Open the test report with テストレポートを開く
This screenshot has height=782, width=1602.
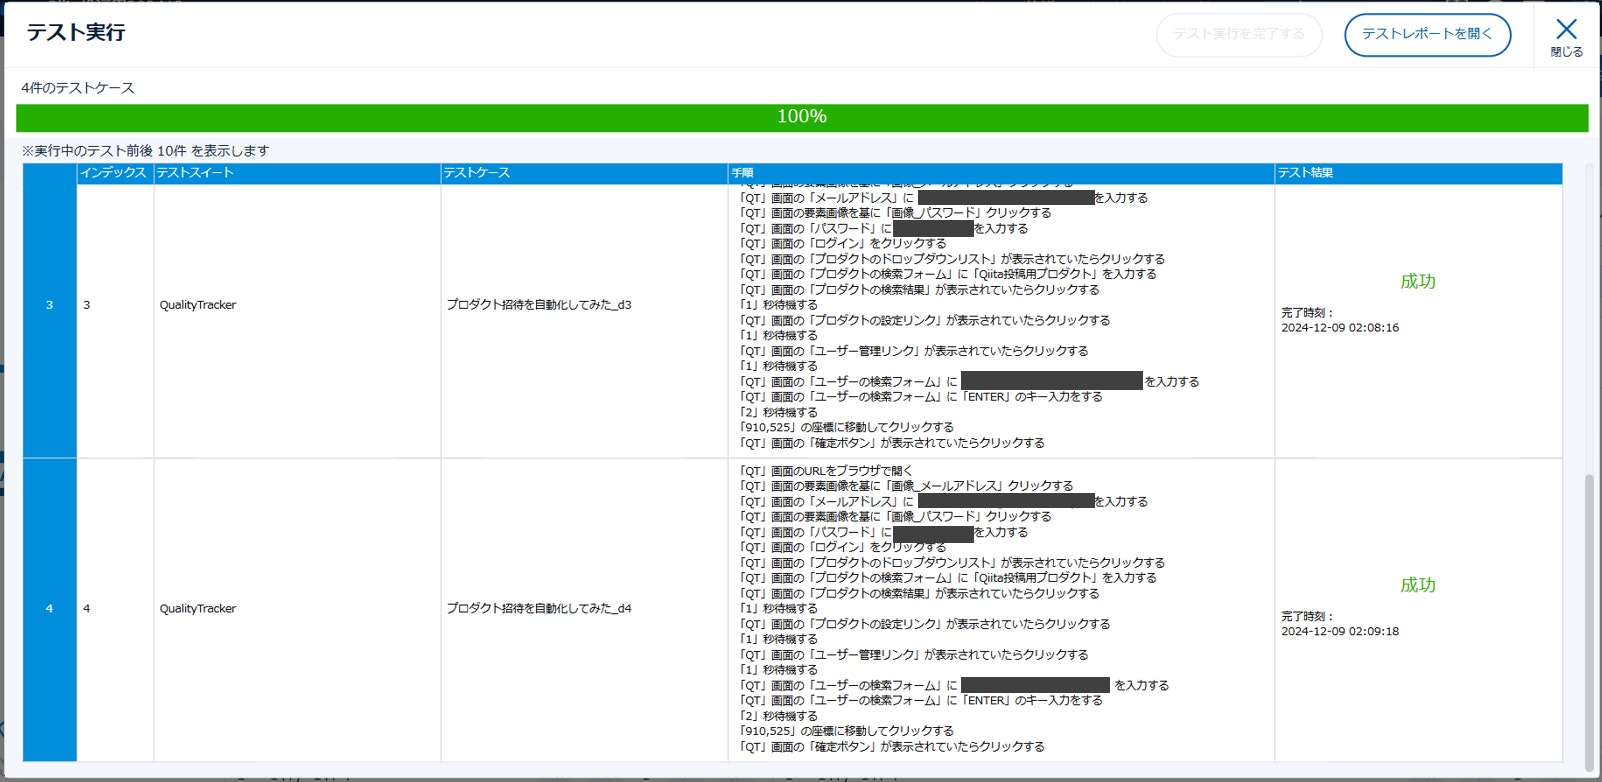pyautogui.click(x=1427, y=34)
